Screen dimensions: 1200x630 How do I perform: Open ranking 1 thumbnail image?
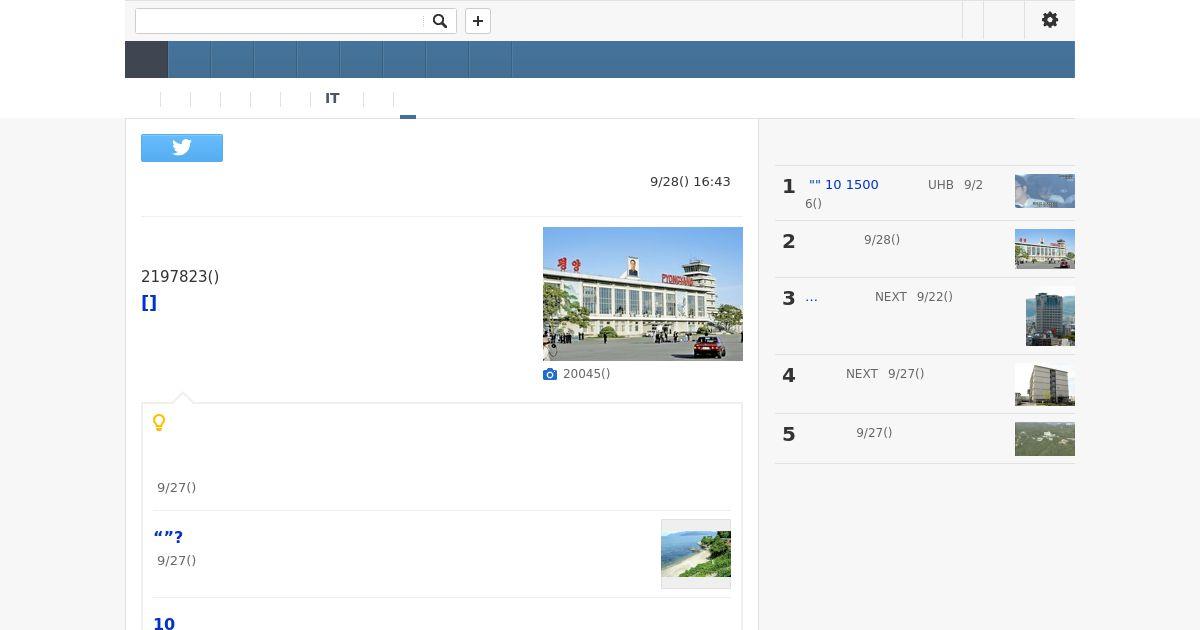click(1045, 191)
